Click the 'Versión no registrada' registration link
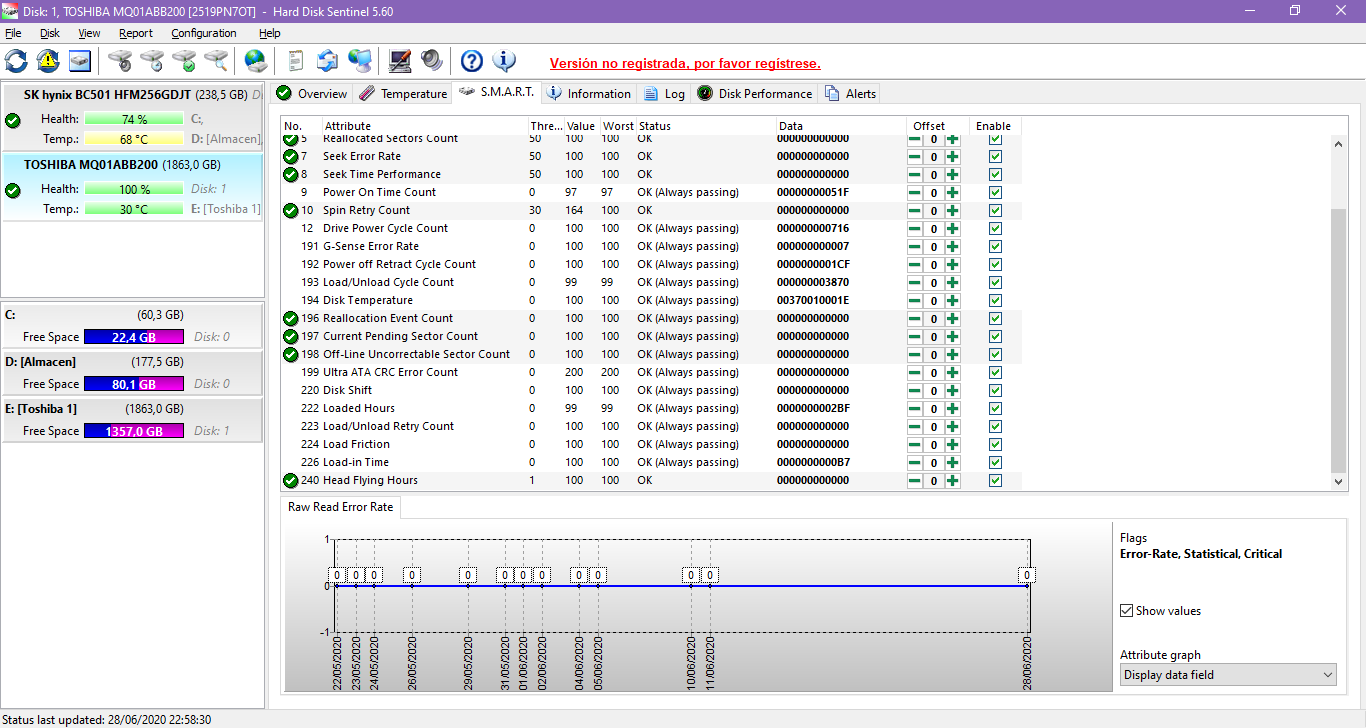The height and width of the screenshot is (728, 1366). (685, 63)
